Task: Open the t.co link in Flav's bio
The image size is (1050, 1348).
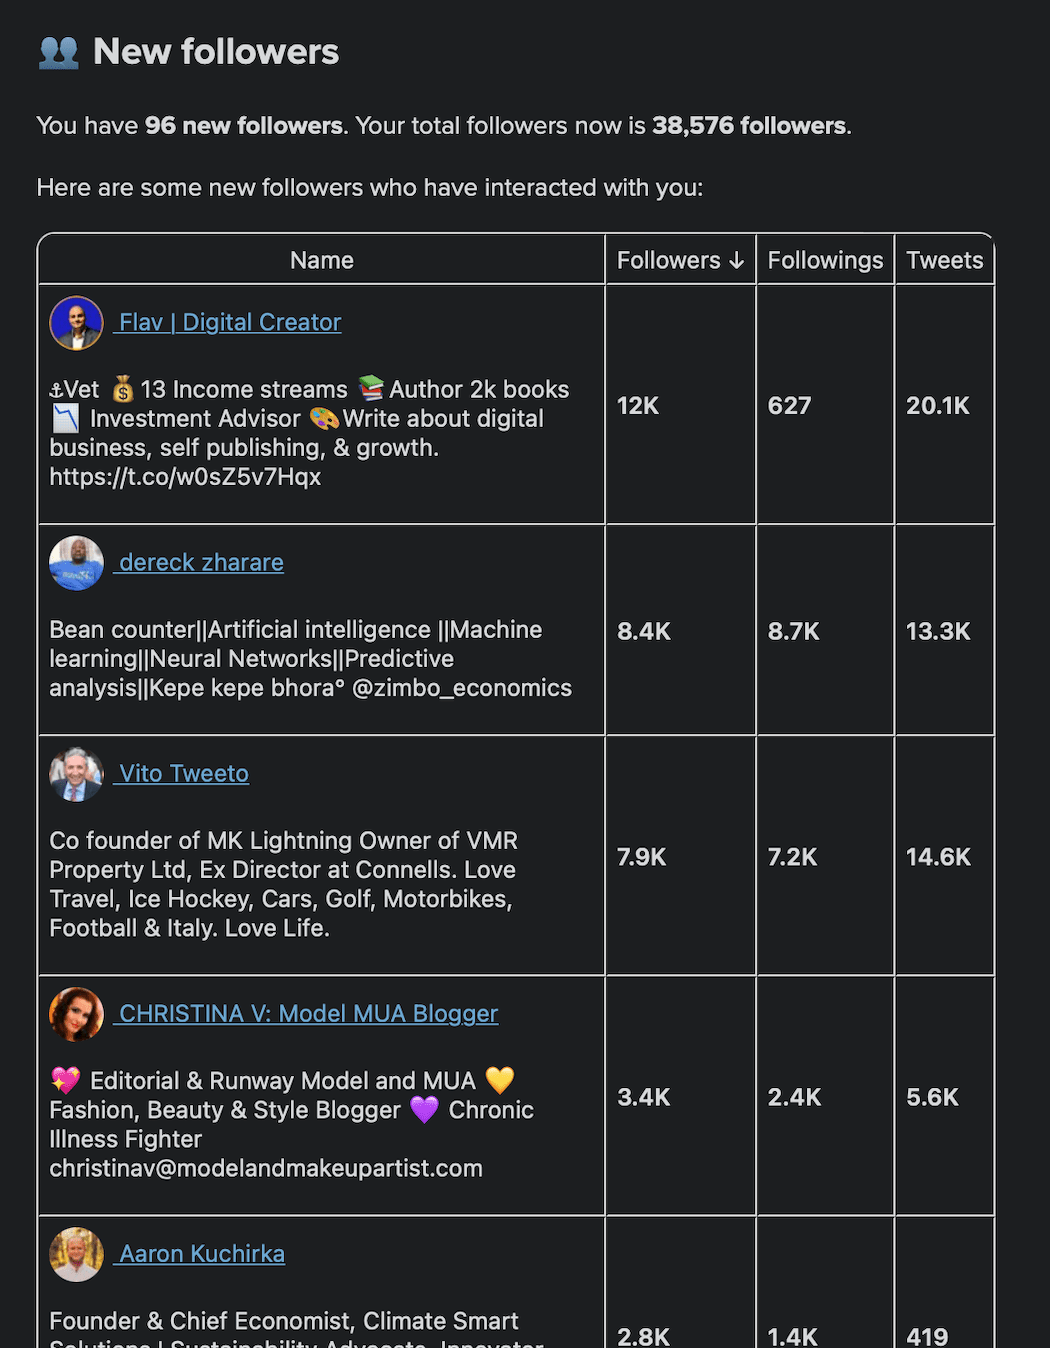Action: (x=185, y=477)
